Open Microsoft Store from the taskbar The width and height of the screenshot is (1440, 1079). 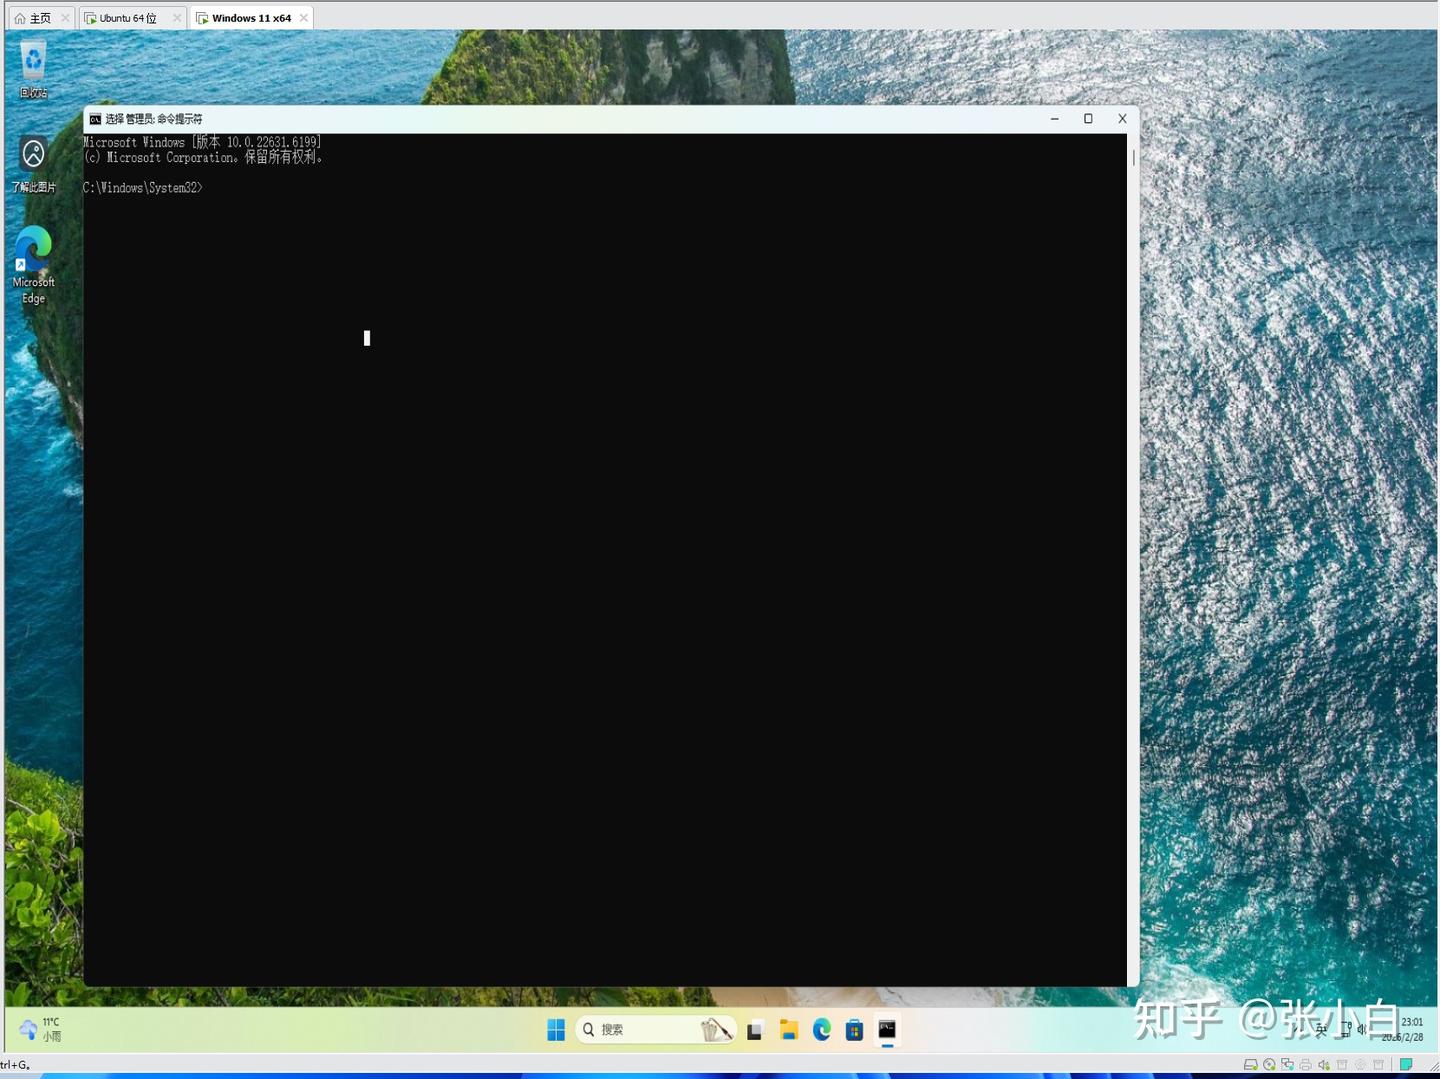(854, 1030)
